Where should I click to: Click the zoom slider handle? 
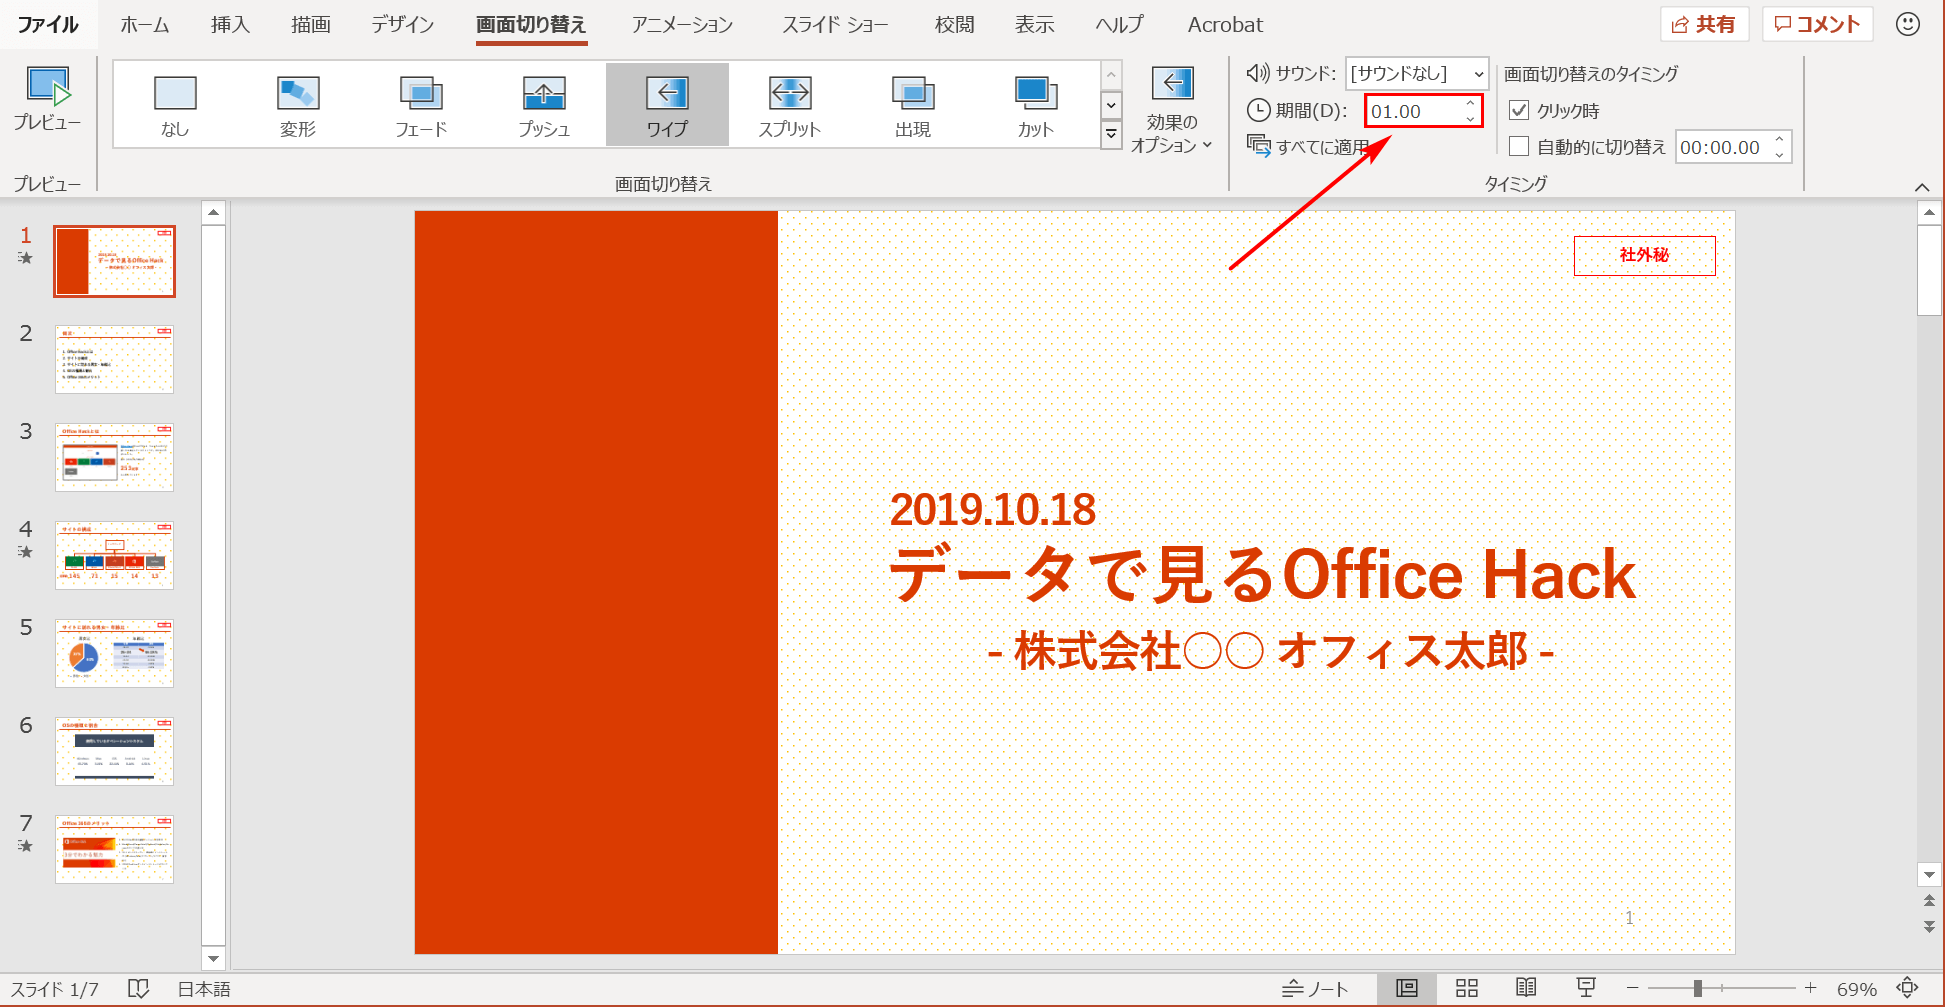[1697, 988]
